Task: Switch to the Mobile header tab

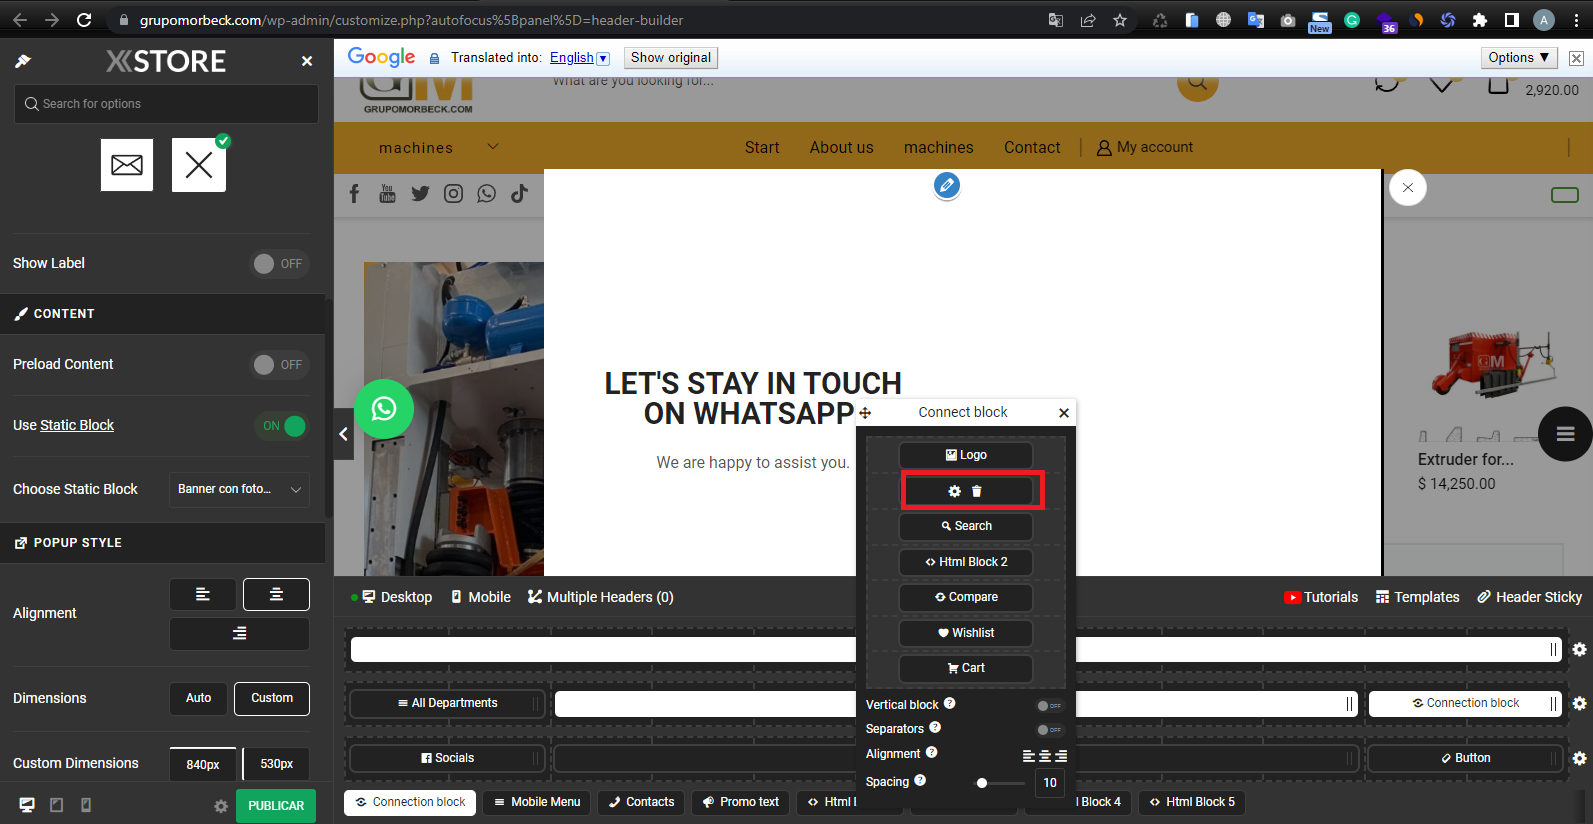Action: coord(481,597)
